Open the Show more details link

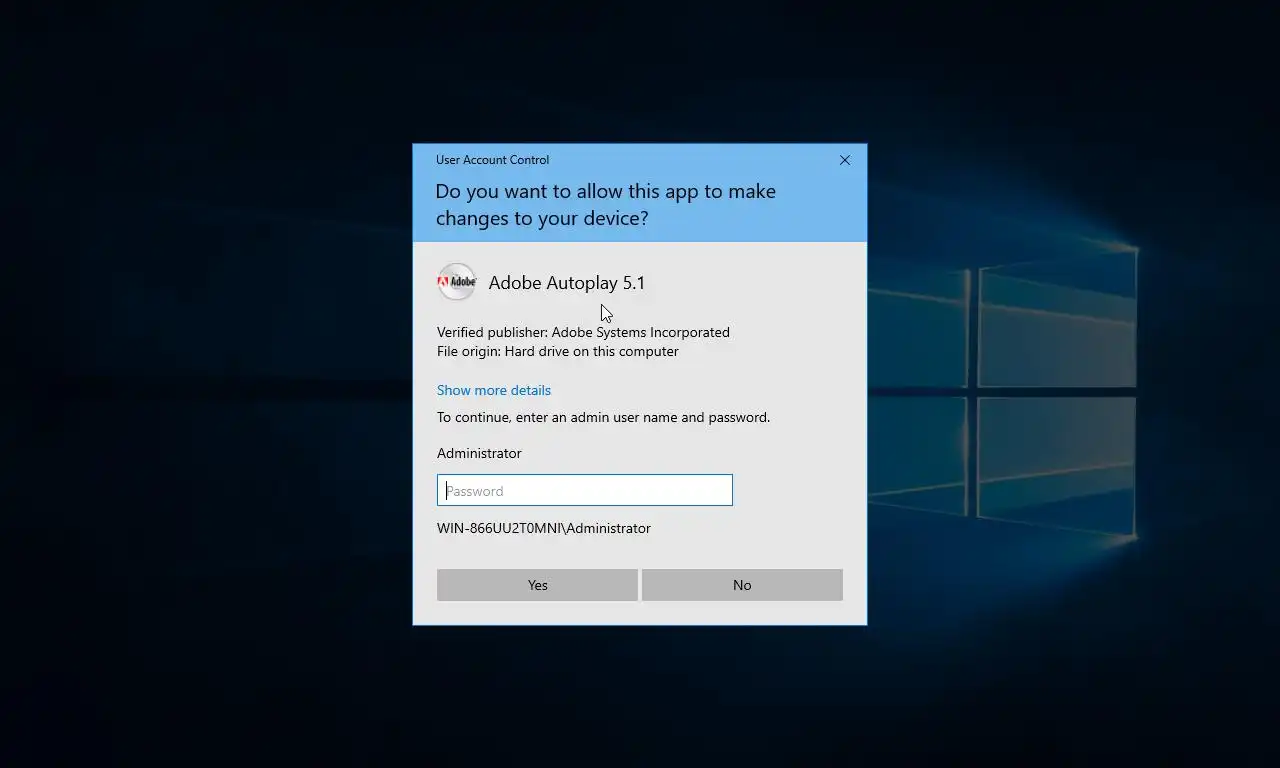494,390
